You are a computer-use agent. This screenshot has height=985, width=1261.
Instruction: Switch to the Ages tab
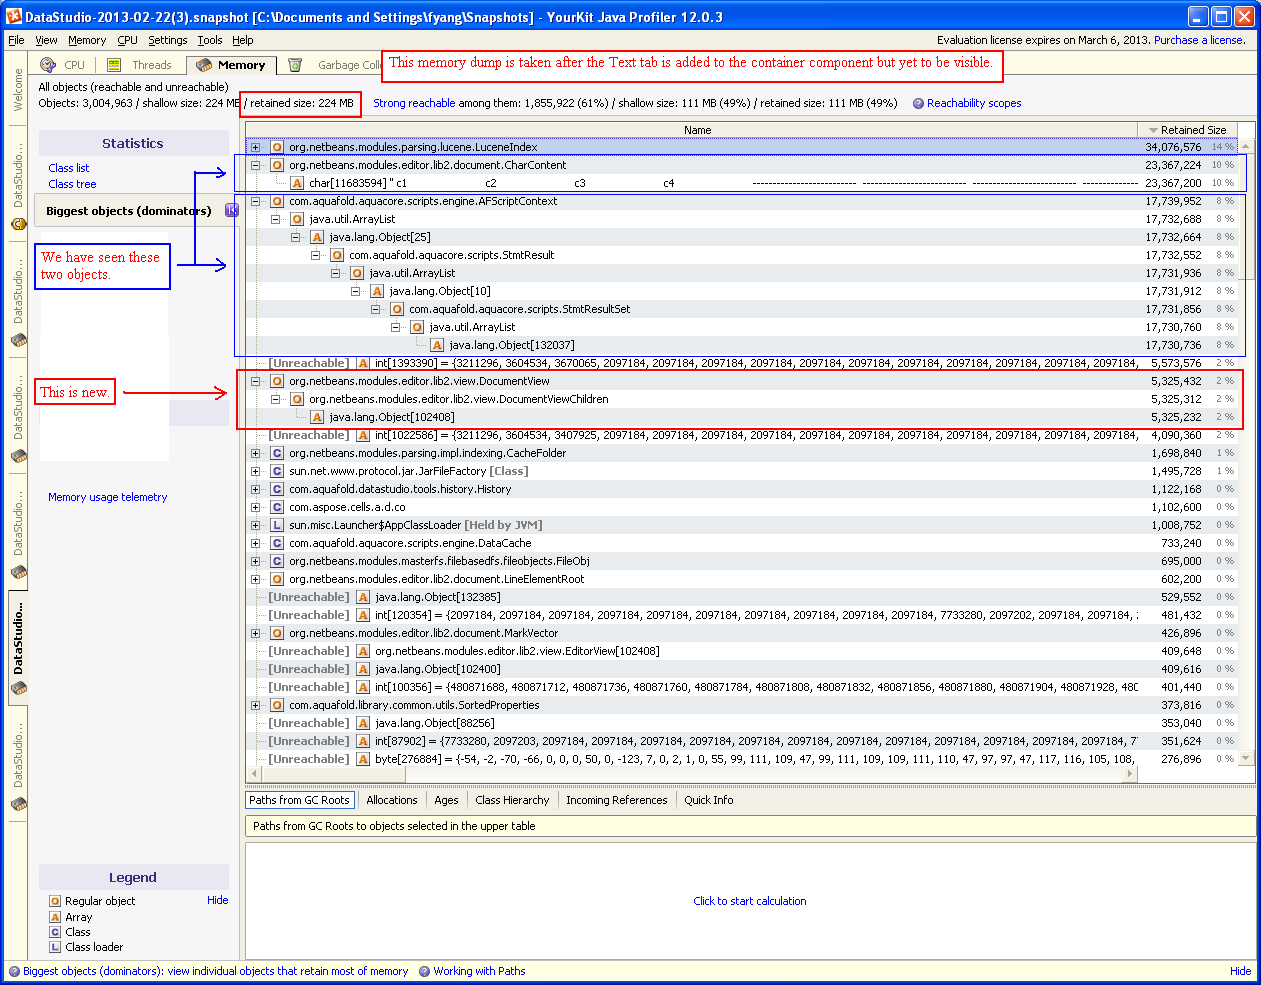tap(446, 800)
